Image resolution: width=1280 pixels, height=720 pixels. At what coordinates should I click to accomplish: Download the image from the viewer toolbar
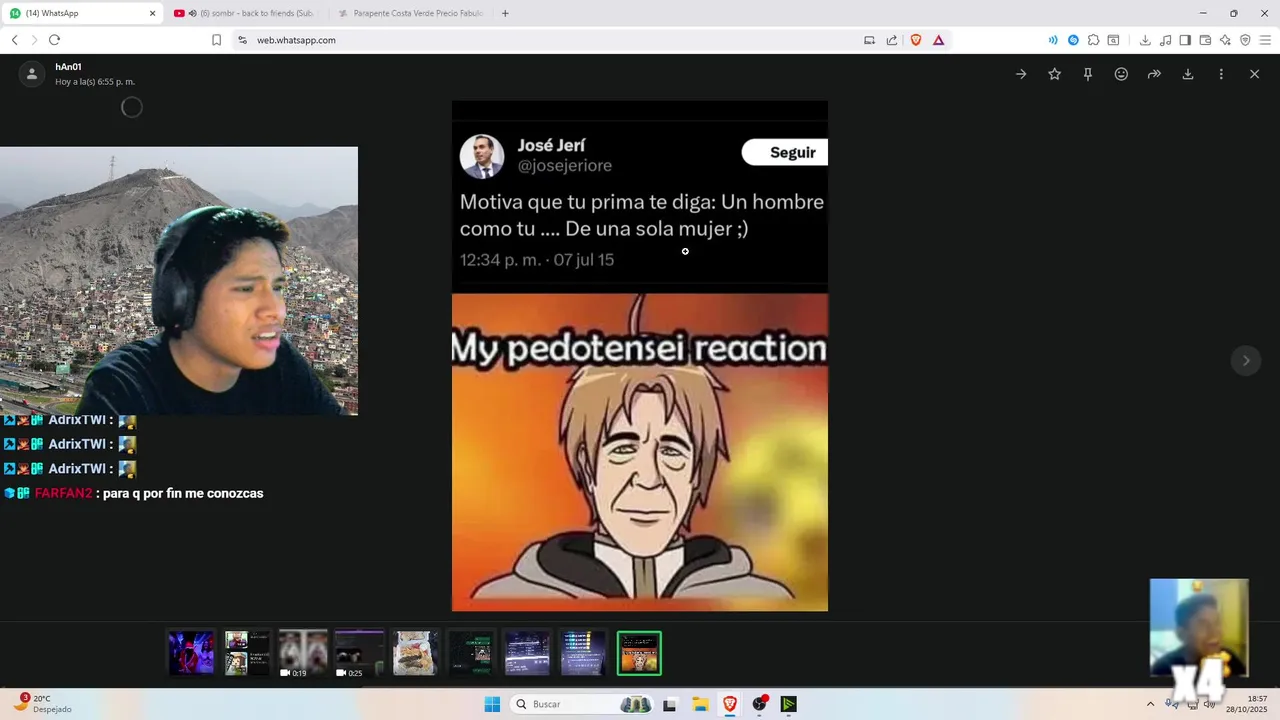(1188, 74)
